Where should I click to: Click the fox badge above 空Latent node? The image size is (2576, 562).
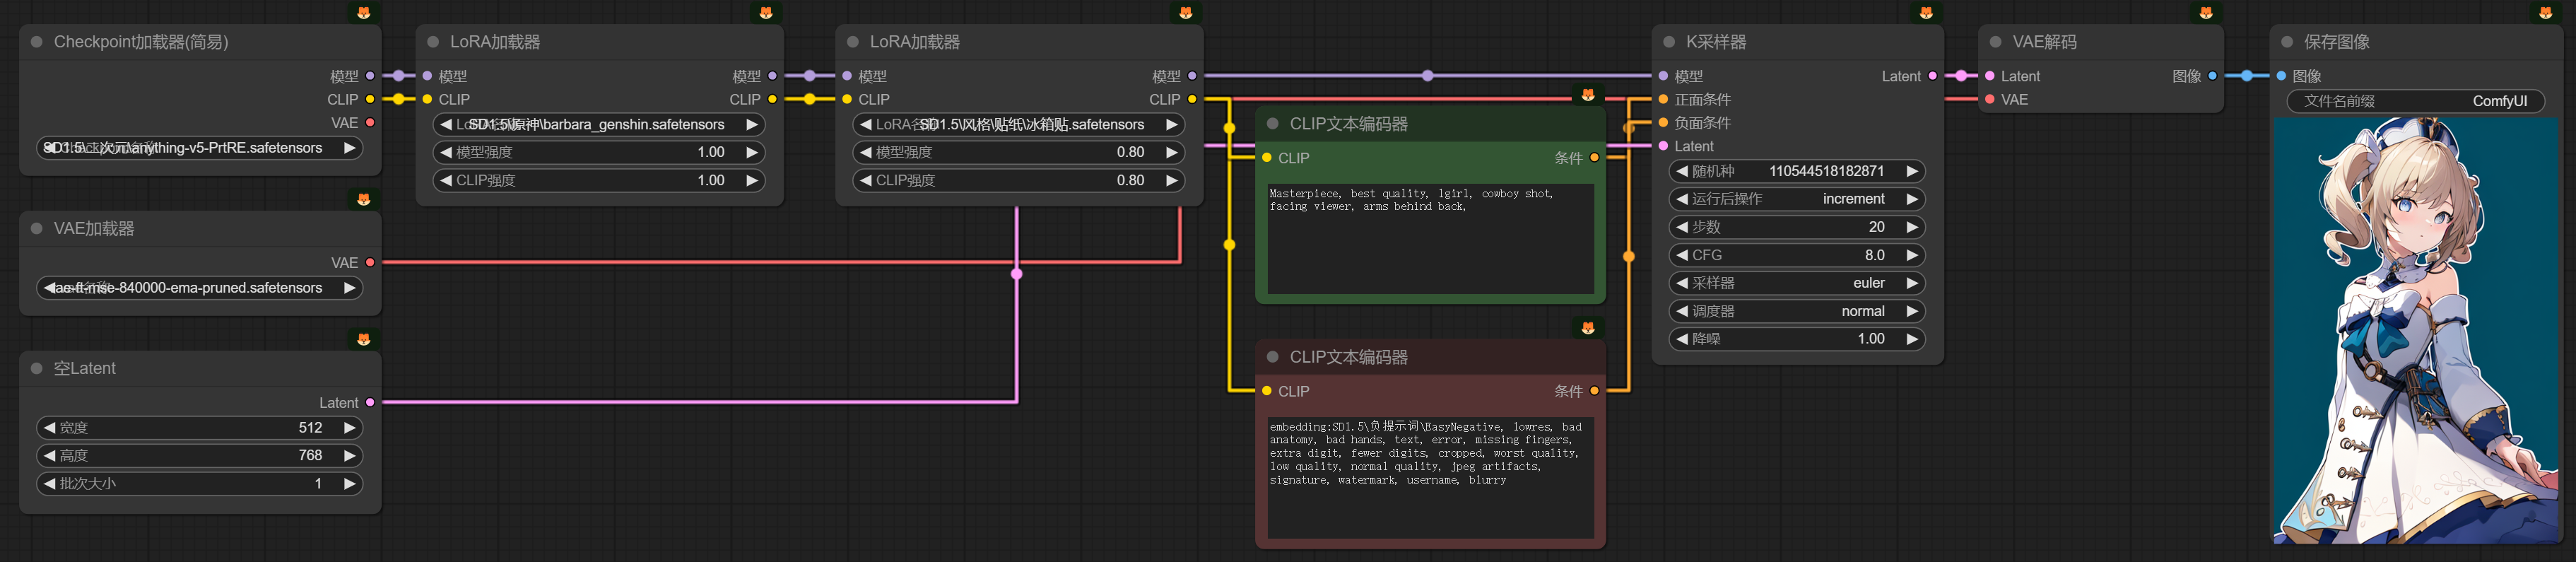[363, 339]
